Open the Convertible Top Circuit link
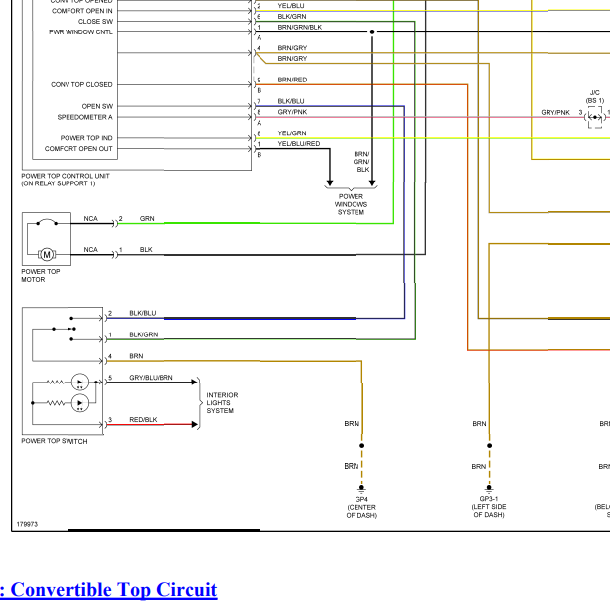610x608 pixels. coord(109,590)
